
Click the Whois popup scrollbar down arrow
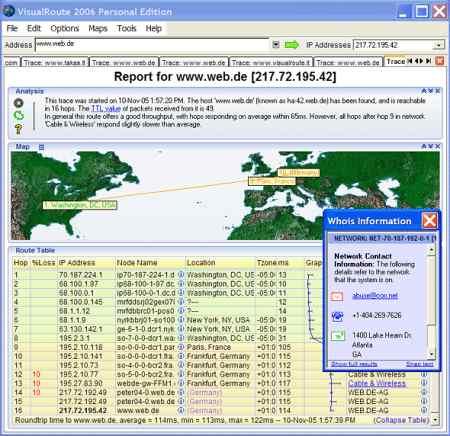pyautogui.click(x=432, y=355)
